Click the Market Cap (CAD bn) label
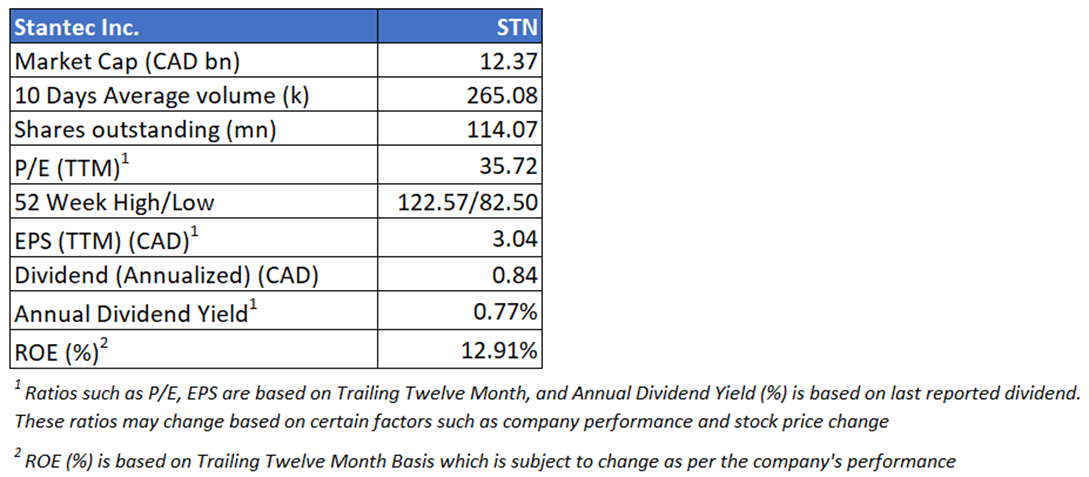Viewport: 1089px width, 477px height. tap(127, 61)
